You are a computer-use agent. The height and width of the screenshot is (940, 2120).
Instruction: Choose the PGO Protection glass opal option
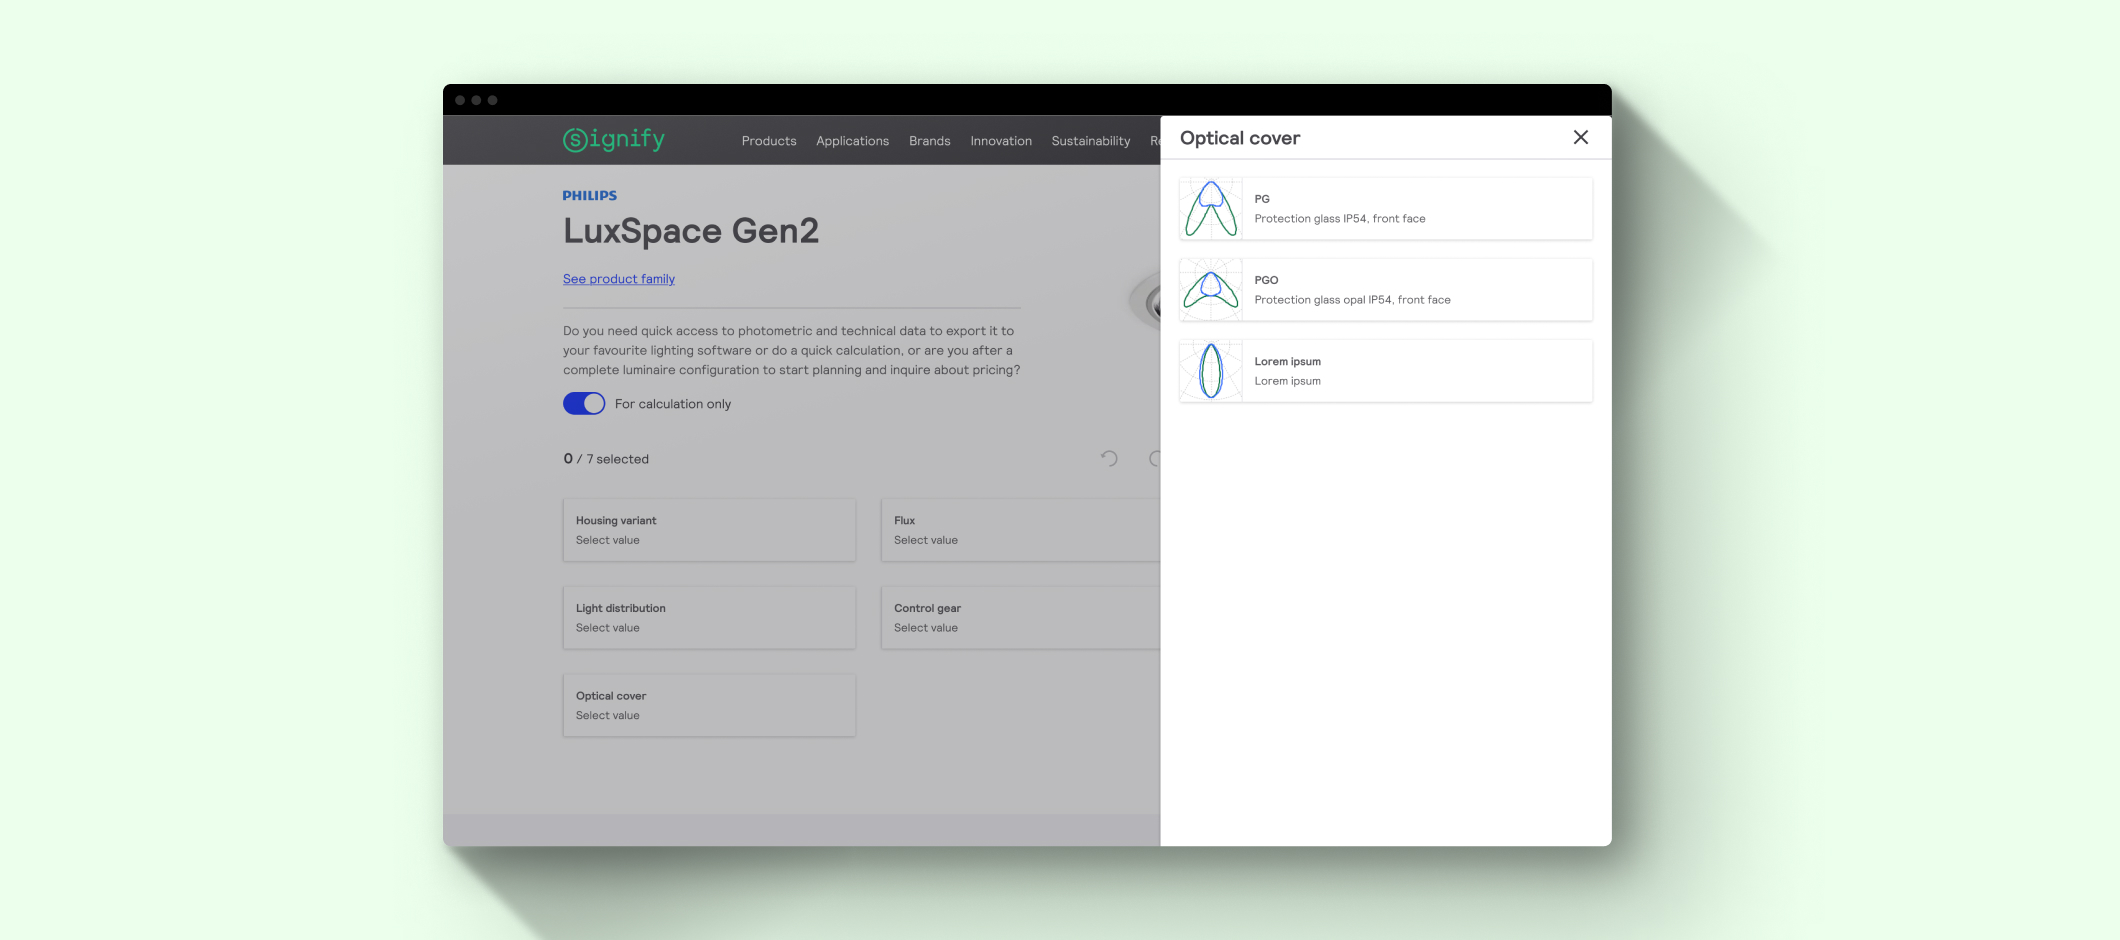1385,290
